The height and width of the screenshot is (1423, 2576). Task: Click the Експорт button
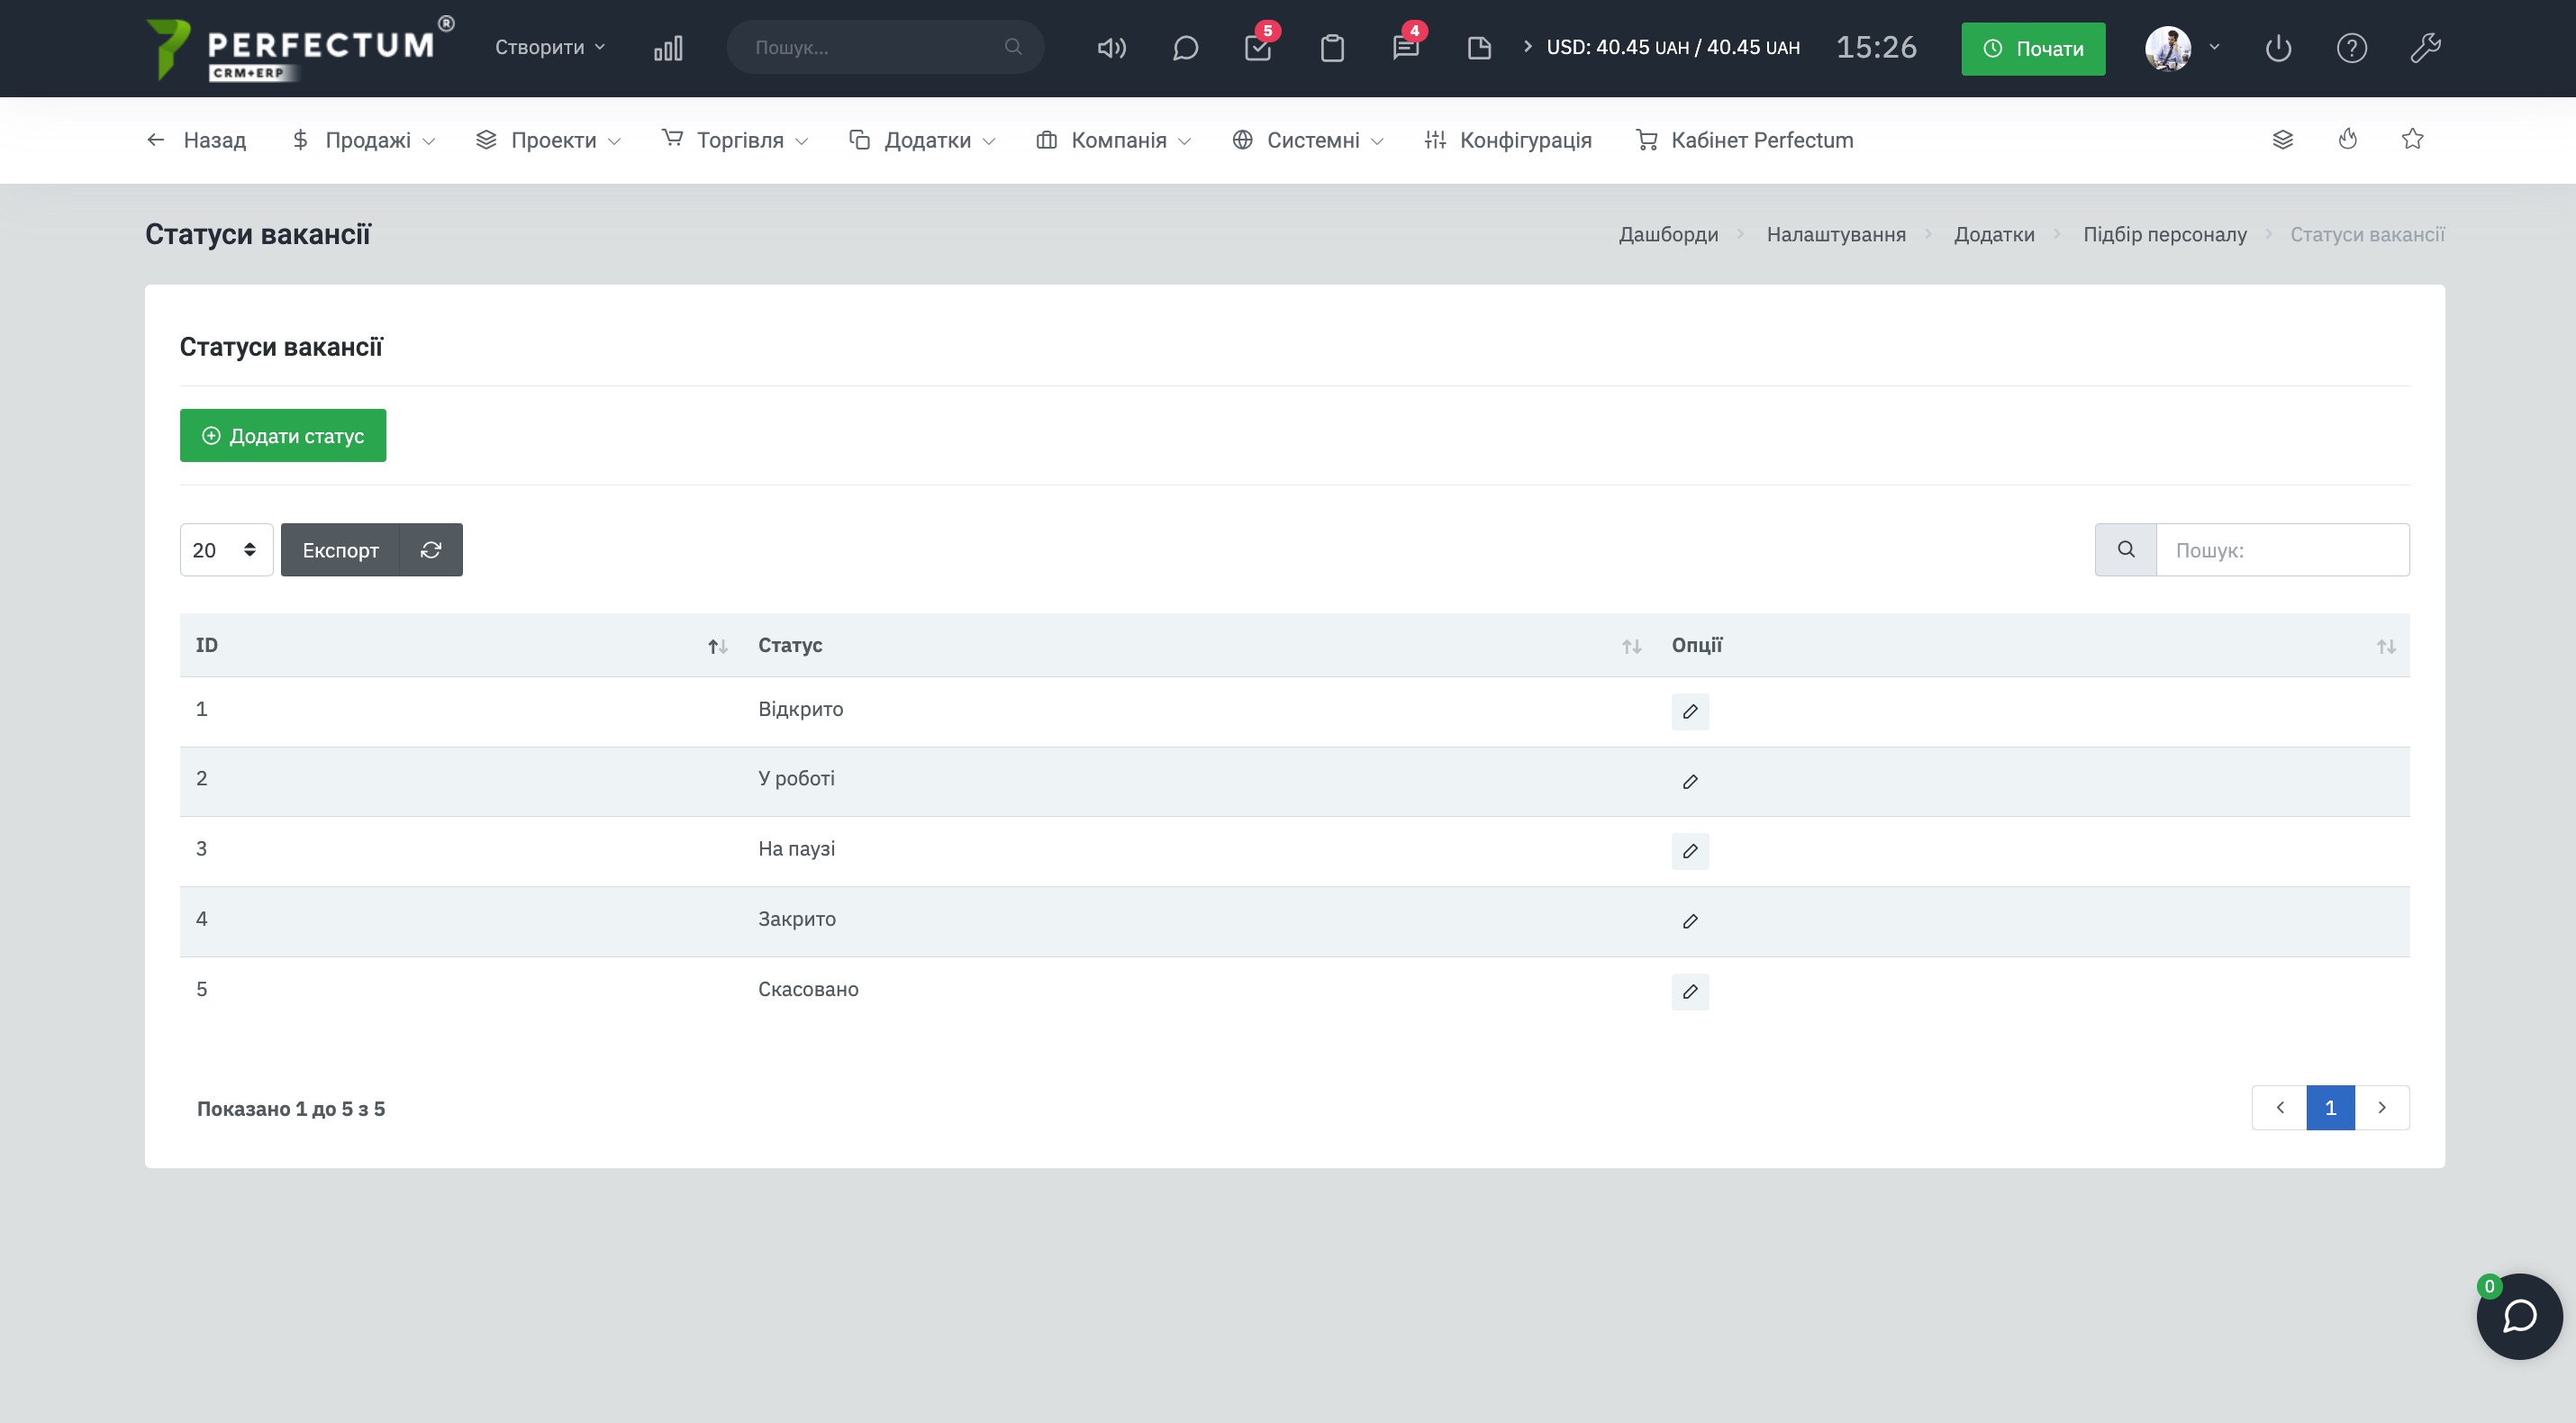point(340,549)
